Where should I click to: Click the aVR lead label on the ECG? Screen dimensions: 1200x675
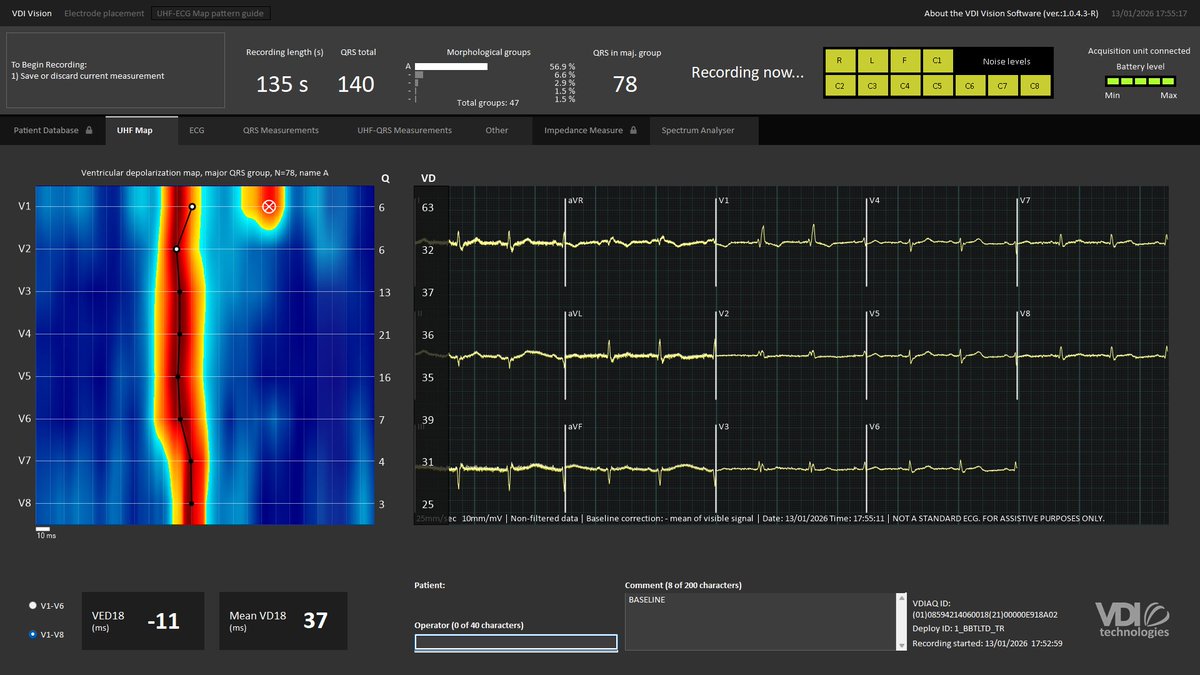tap(576, 201)
